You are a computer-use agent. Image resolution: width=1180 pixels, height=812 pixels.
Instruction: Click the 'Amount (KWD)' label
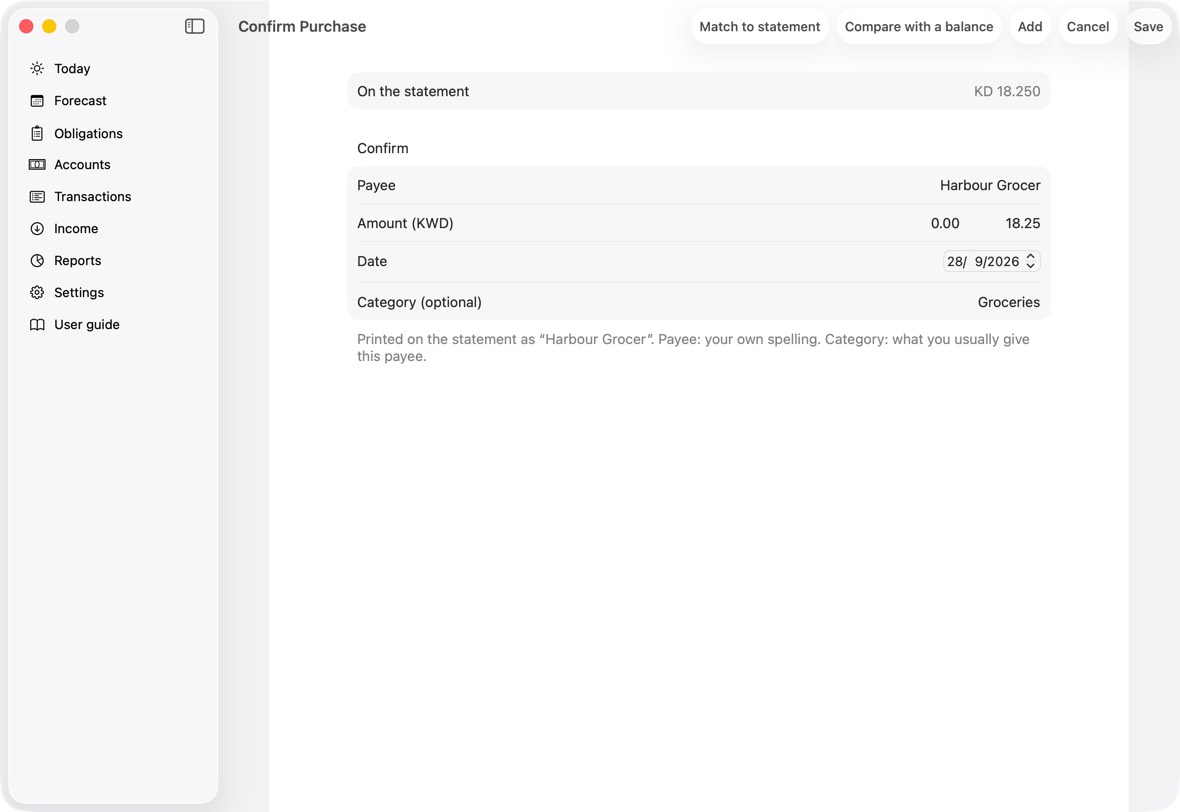(405, 224)
